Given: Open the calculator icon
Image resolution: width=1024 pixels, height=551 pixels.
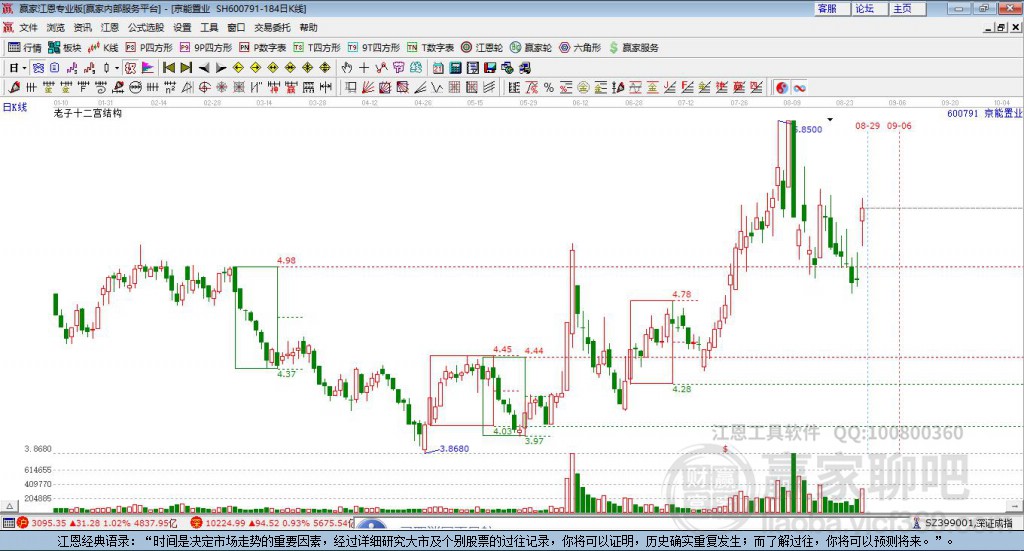Looking at the screenshot, I should coord(455,68).
